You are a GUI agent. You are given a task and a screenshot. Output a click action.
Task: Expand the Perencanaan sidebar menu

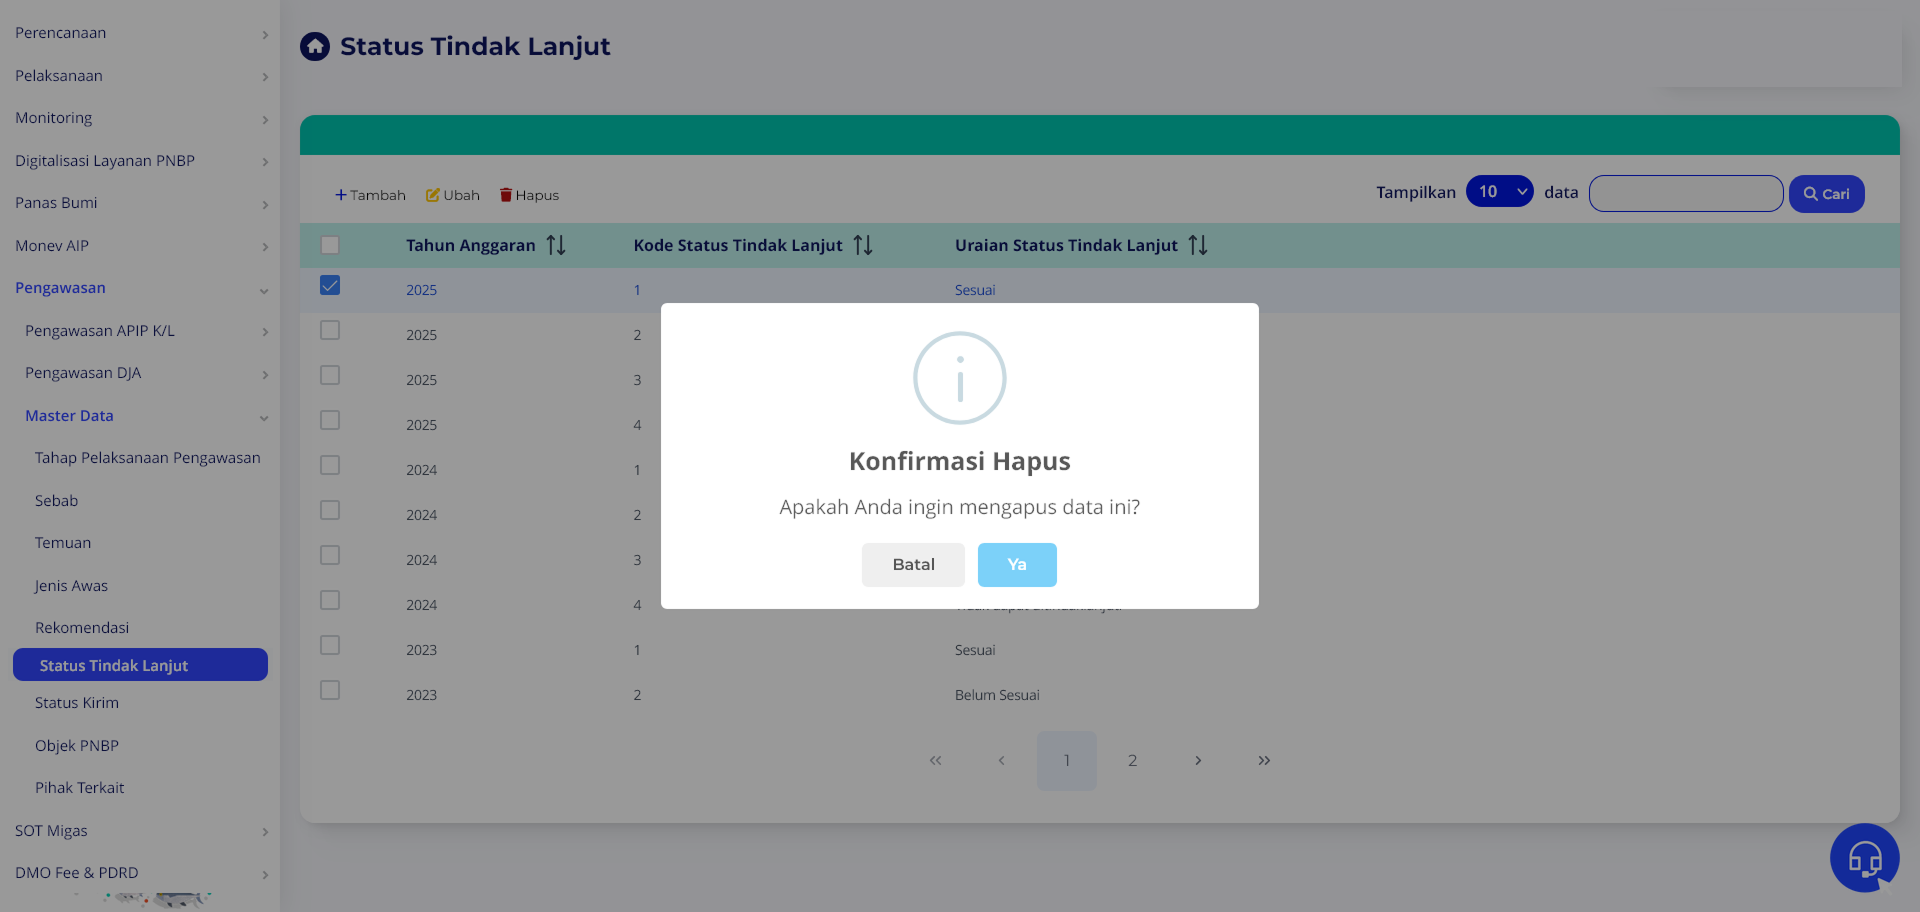pyautogui.click(x=61, y=32)
